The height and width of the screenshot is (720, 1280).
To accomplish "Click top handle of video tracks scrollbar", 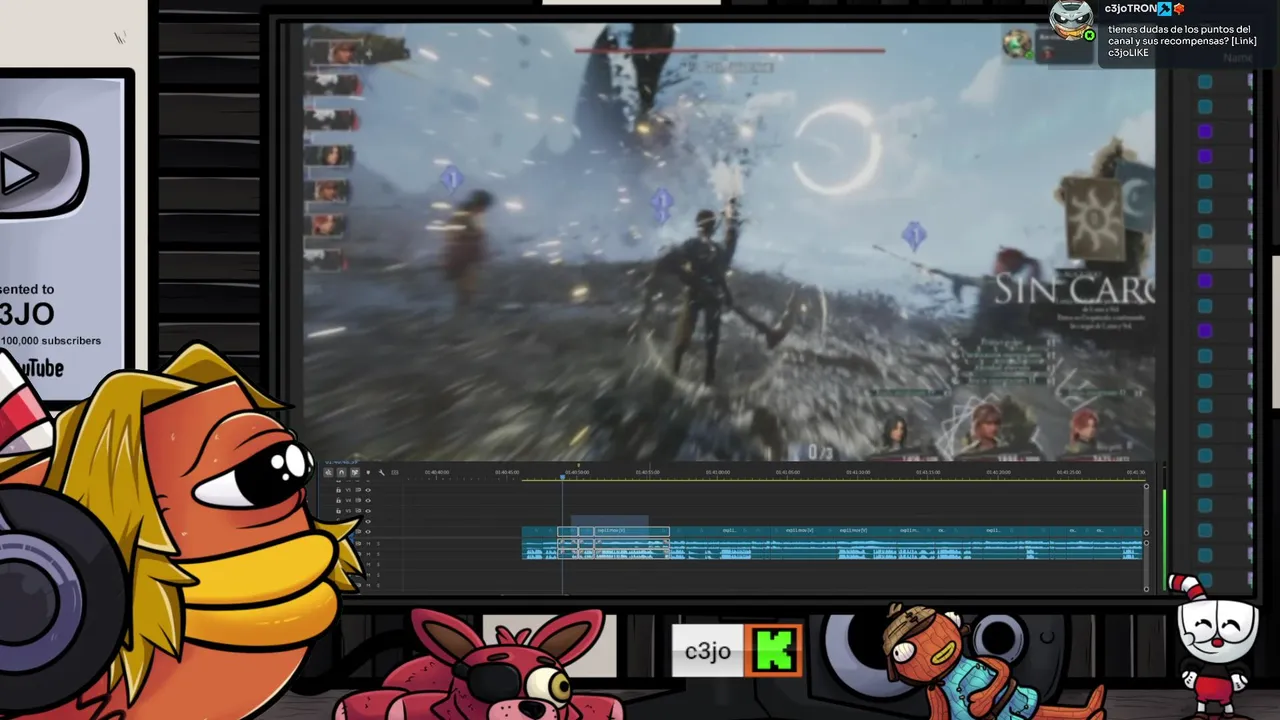I will pyautogui.click(x=1146, y=486).
